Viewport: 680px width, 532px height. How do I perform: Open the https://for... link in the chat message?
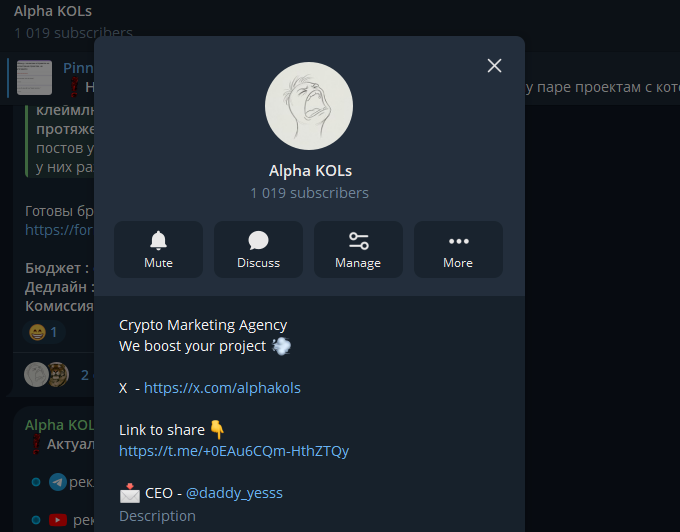(59, 230)
